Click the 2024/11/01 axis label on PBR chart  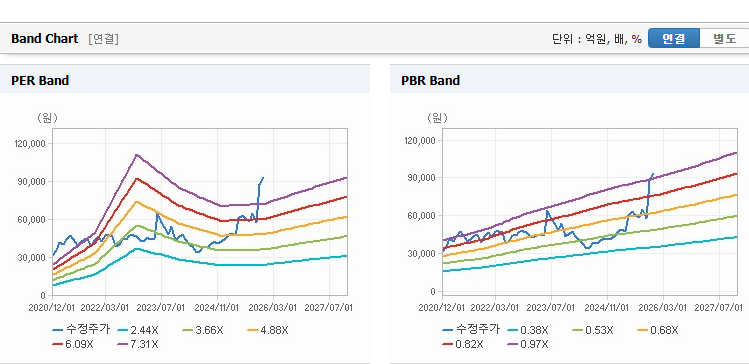(607, 308)
